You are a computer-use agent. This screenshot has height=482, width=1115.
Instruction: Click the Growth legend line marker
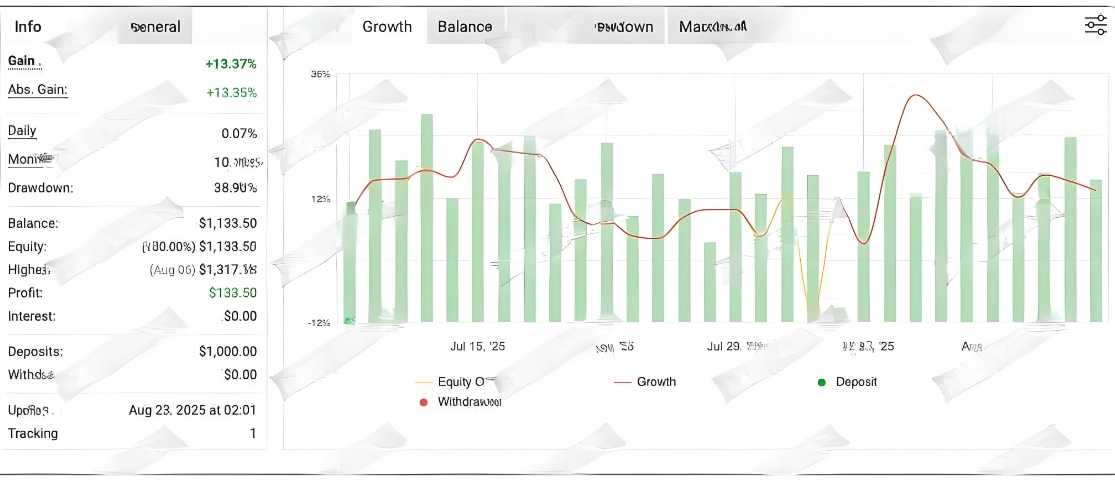pyautogui.click(x=622, y=382)
